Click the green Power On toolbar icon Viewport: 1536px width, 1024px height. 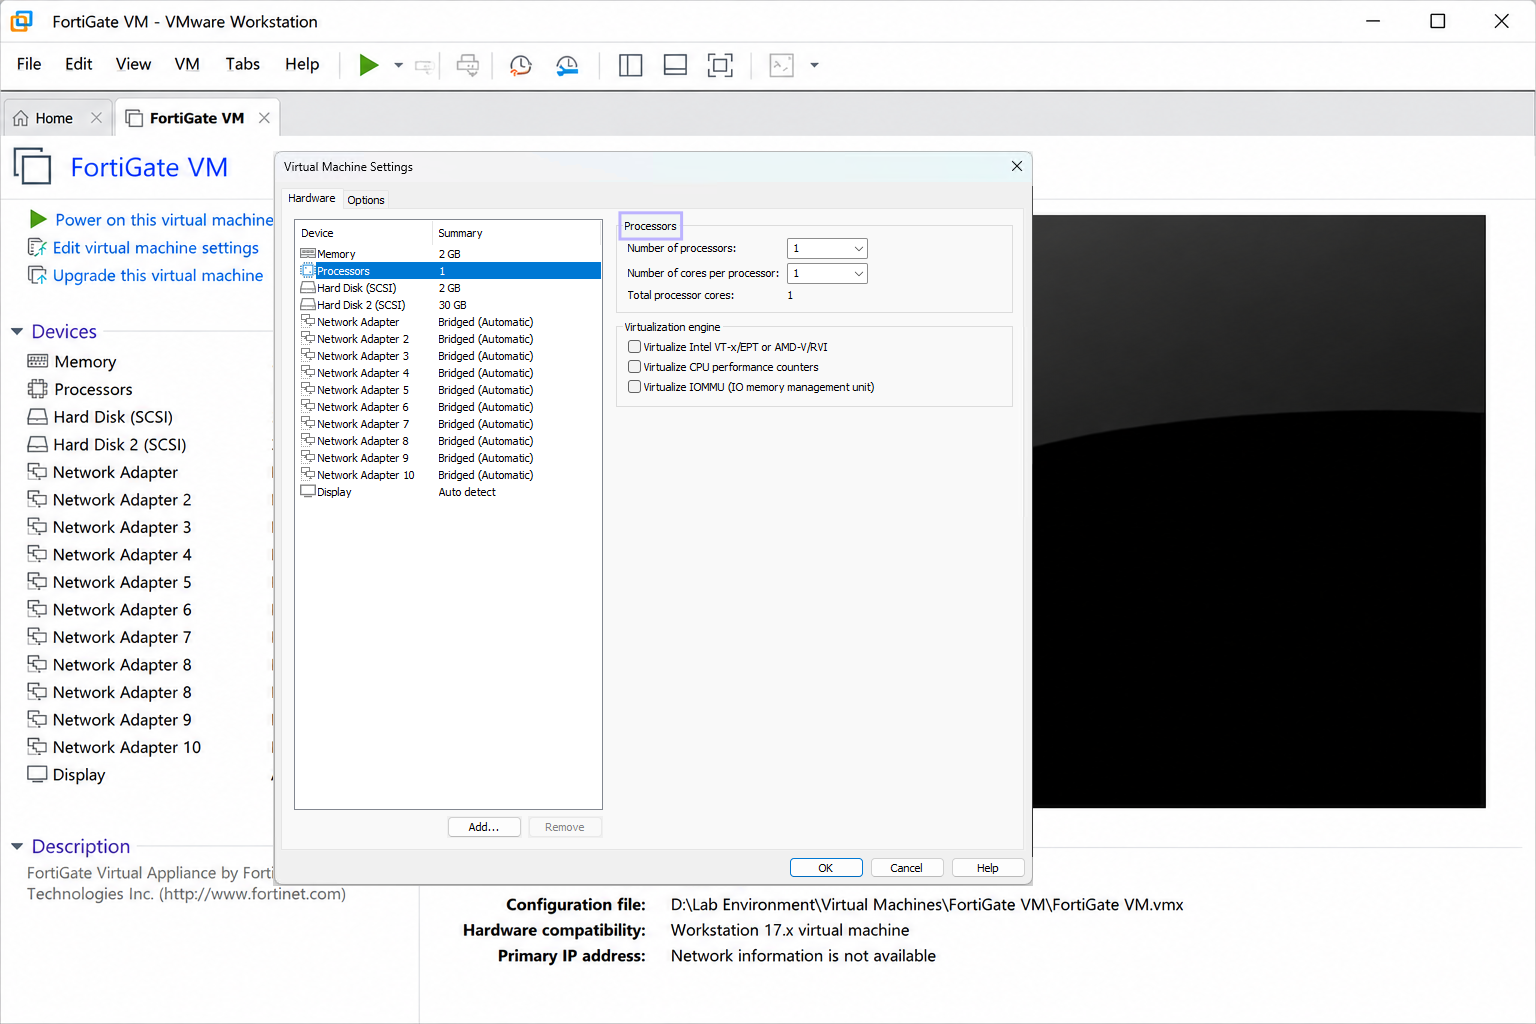pyautogui.click(x=369, y=65)
